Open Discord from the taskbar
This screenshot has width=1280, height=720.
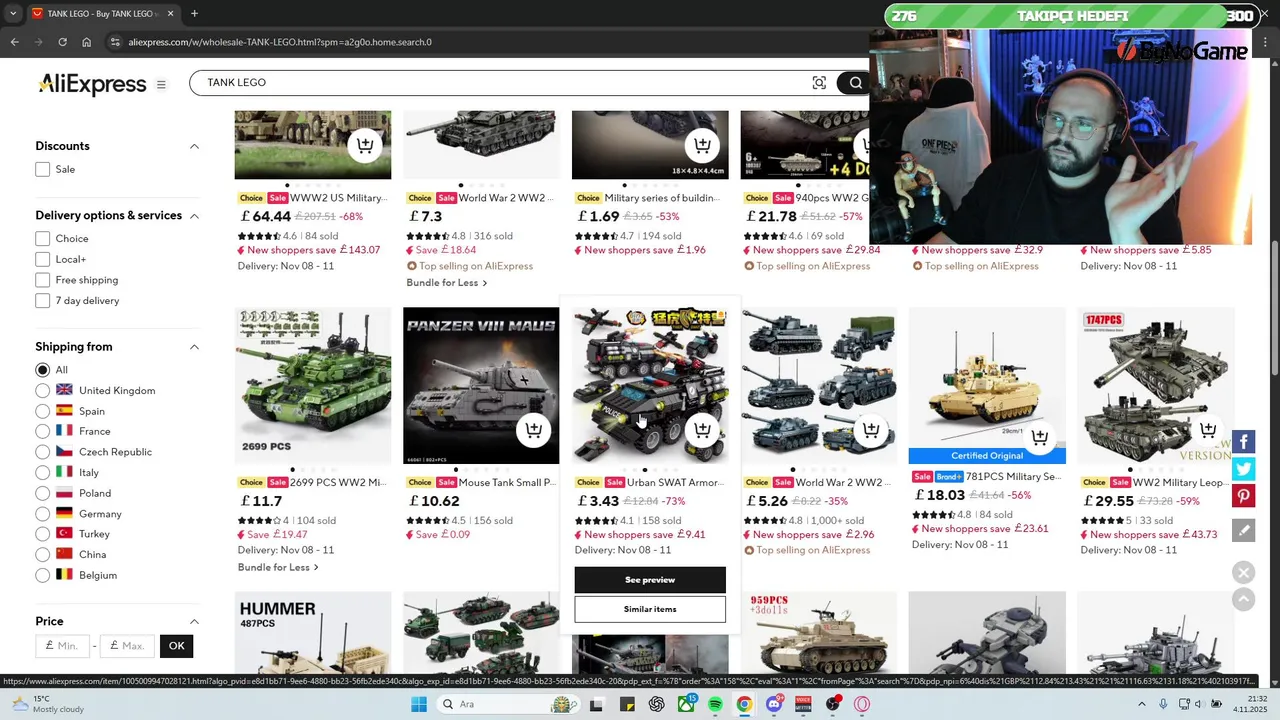tap(774, 704)
